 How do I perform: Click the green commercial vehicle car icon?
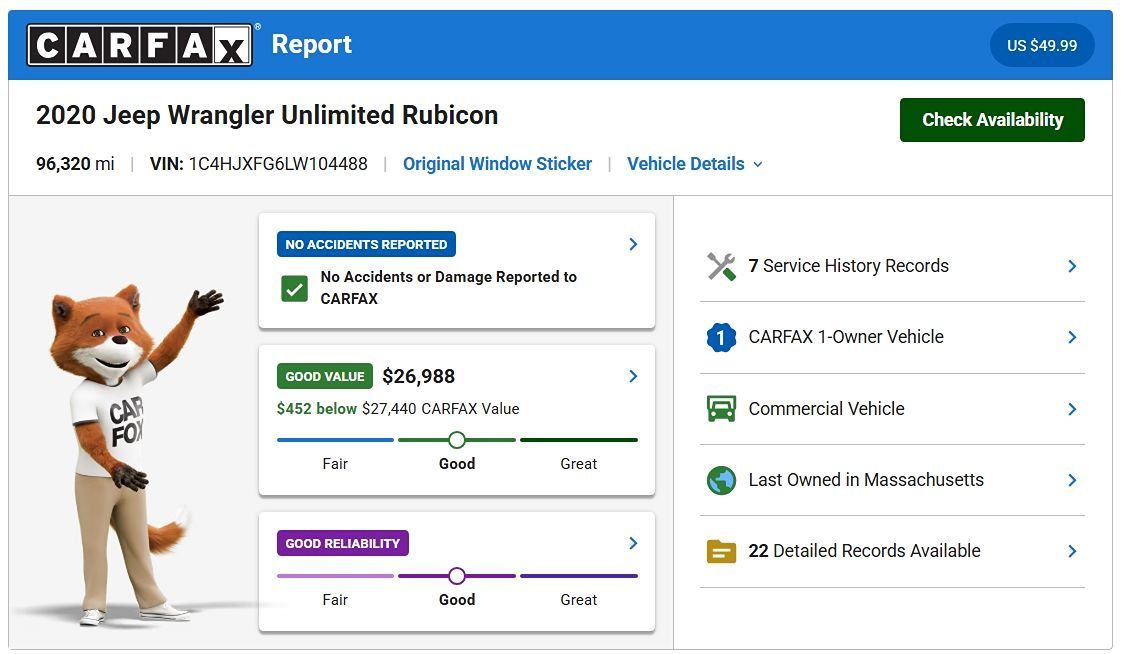721,409
